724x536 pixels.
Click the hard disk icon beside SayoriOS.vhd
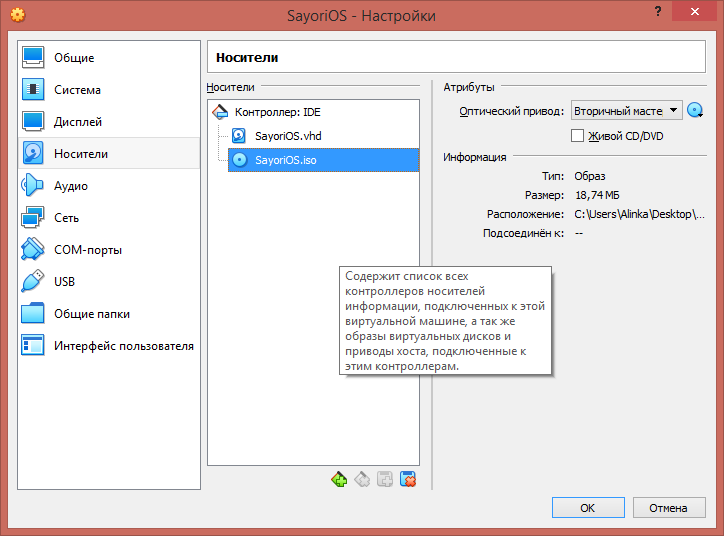tap(239, 136)
